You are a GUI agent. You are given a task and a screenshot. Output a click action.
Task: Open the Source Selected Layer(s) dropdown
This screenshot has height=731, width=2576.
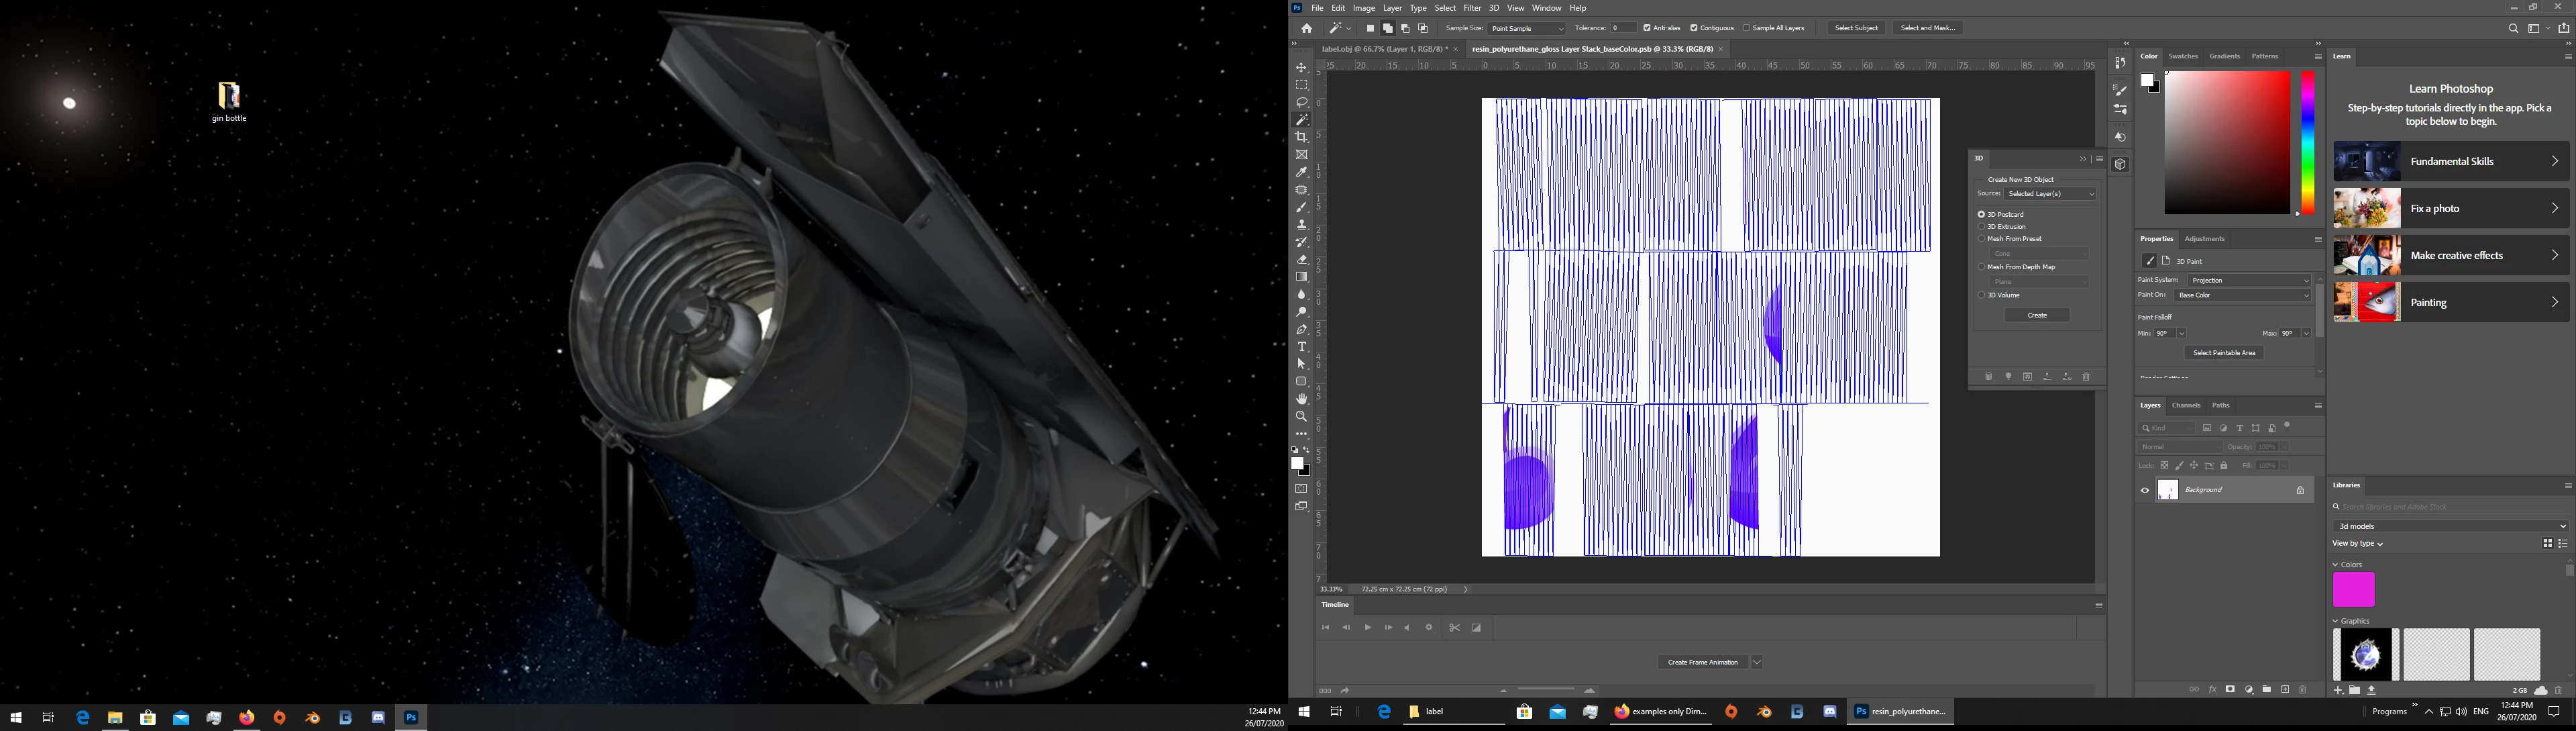pos(2050,194)
